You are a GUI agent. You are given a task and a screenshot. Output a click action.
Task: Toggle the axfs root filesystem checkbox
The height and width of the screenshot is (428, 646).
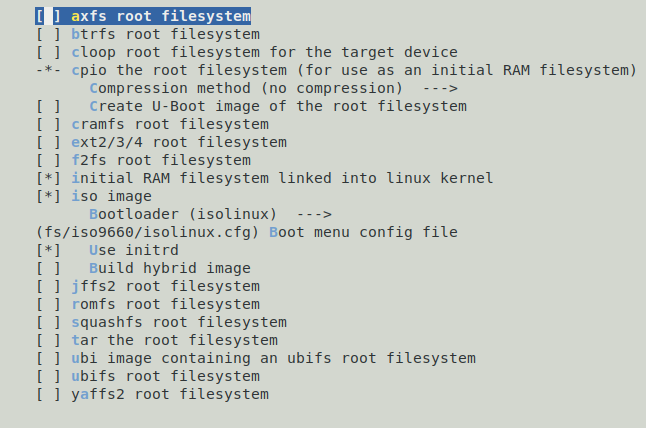coord(48,17)
